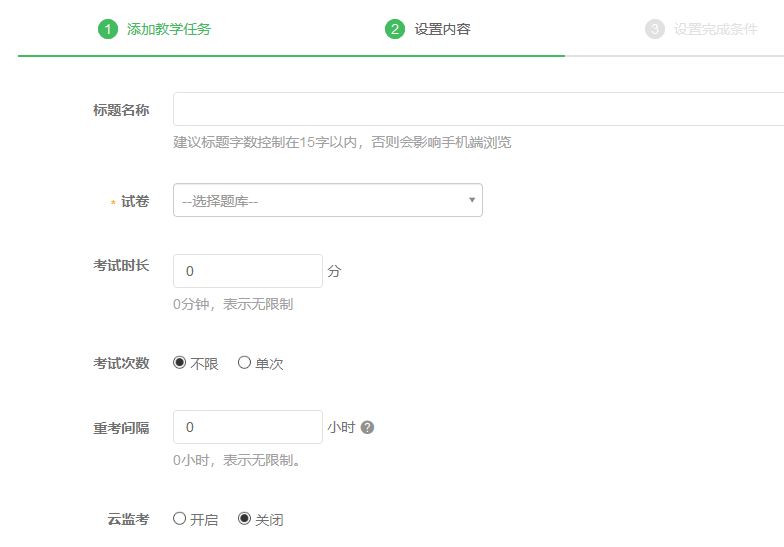Image resolution: width=784 pixels, height=547 pixels.
Task: Click the 考试时长 minutes input box
Action: point(248,271)
